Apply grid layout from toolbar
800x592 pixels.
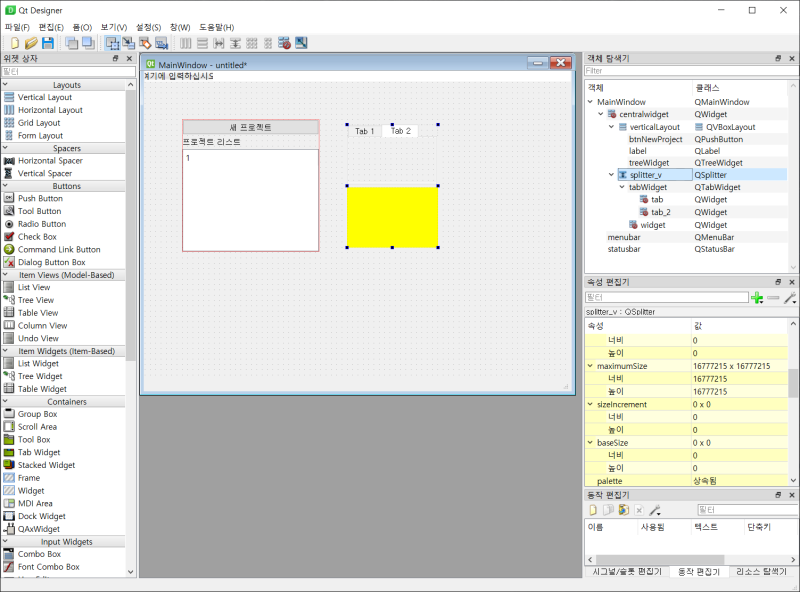tap(252, 43)
